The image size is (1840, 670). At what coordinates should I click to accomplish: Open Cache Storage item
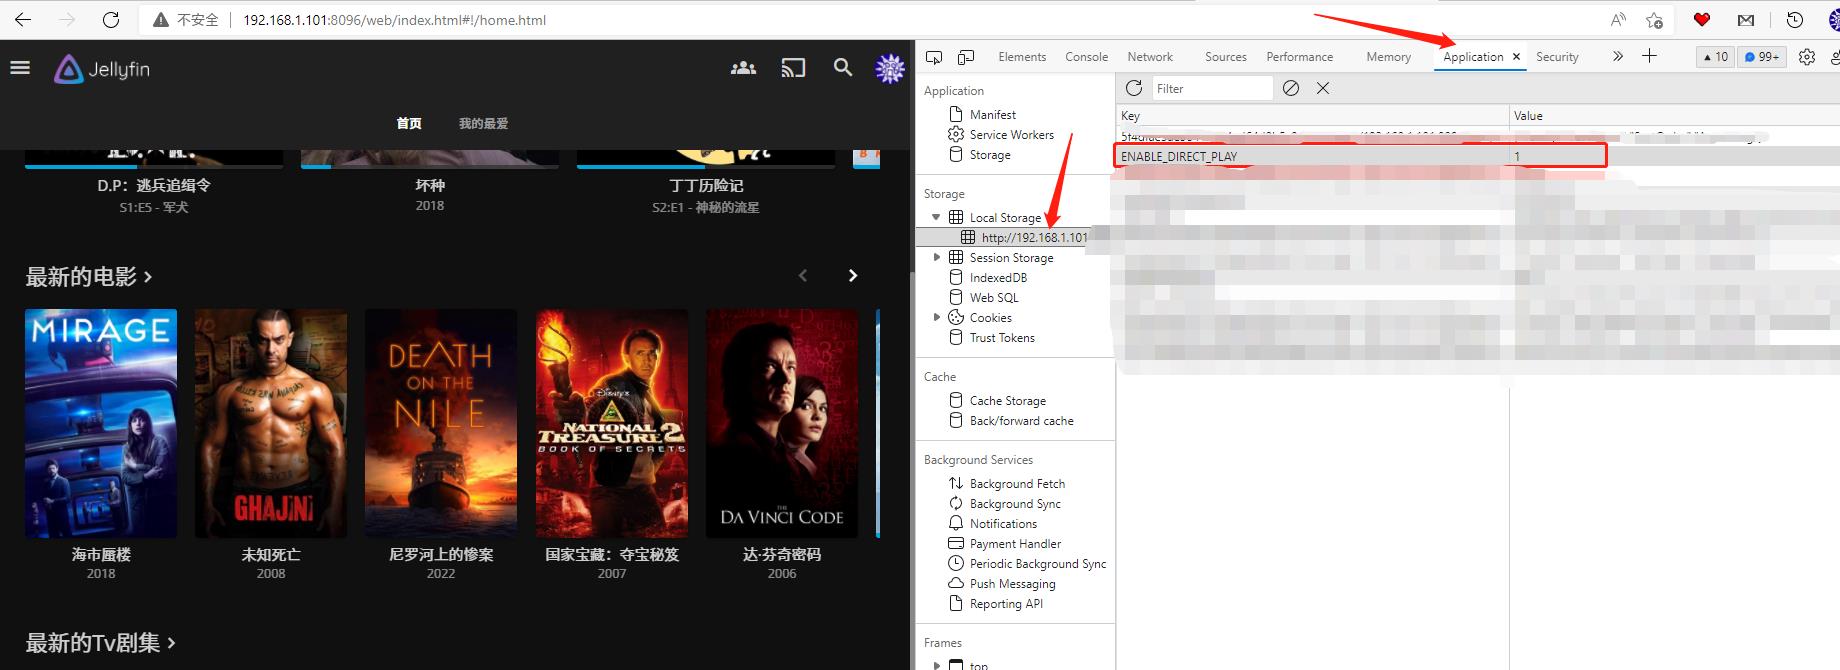[x=1007, y=401]
